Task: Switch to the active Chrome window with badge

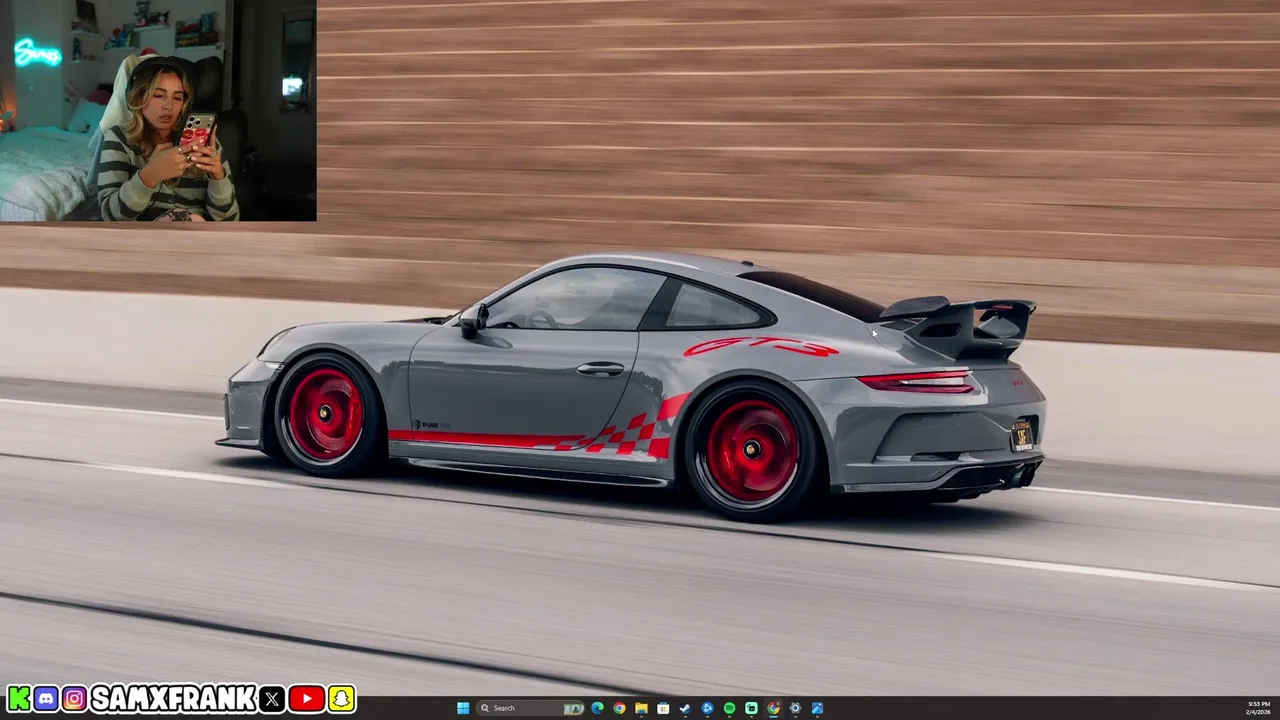Action: click(773, 708)
